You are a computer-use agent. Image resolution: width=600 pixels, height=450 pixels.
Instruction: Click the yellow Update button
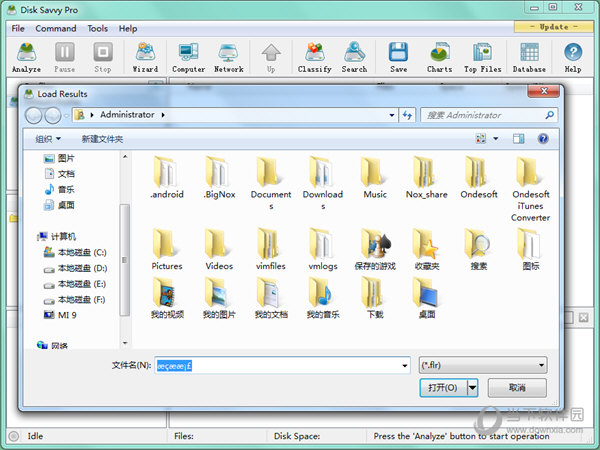click(554, 27)
